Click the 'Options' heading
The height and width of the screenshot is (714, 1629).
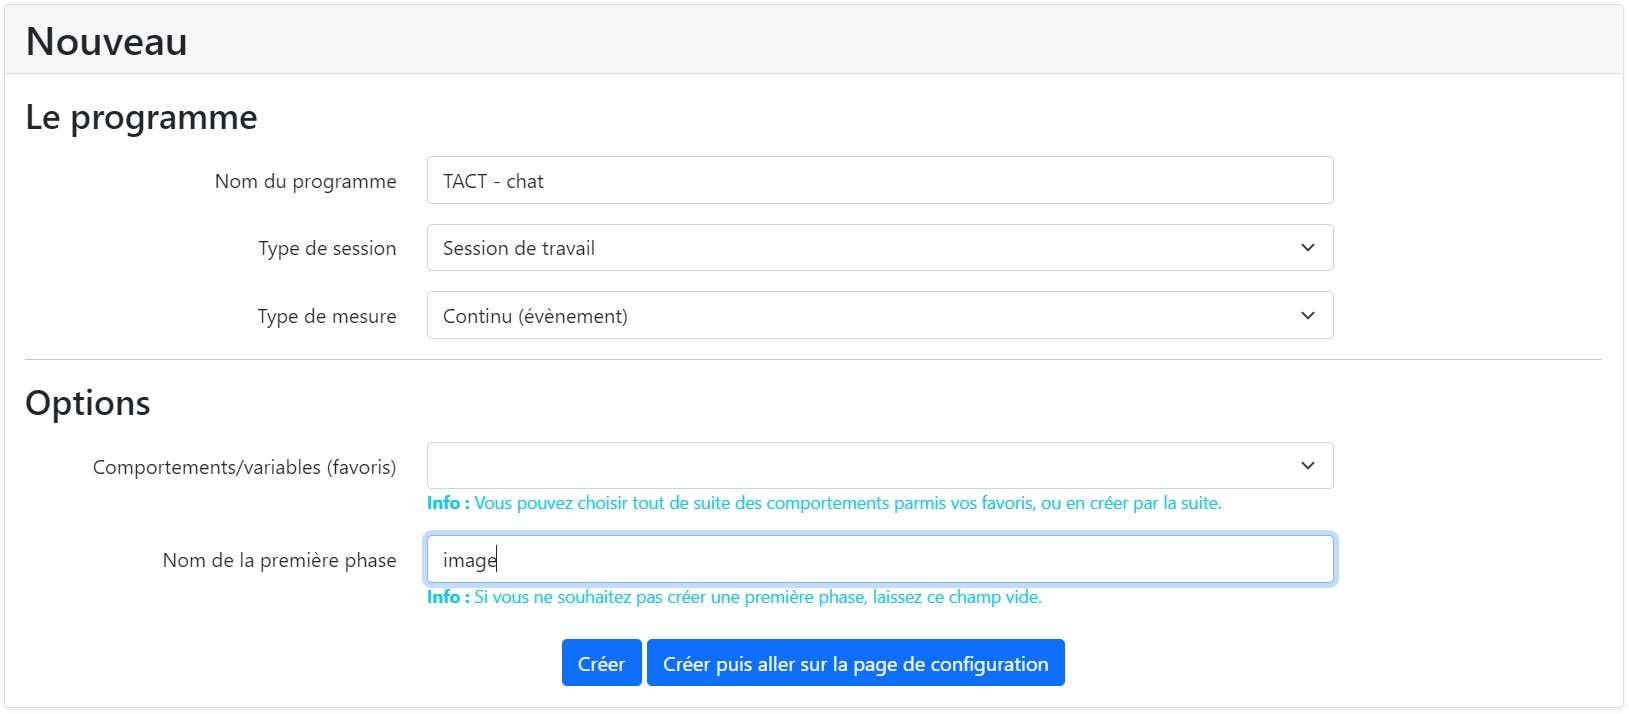(x=88, y=402)
